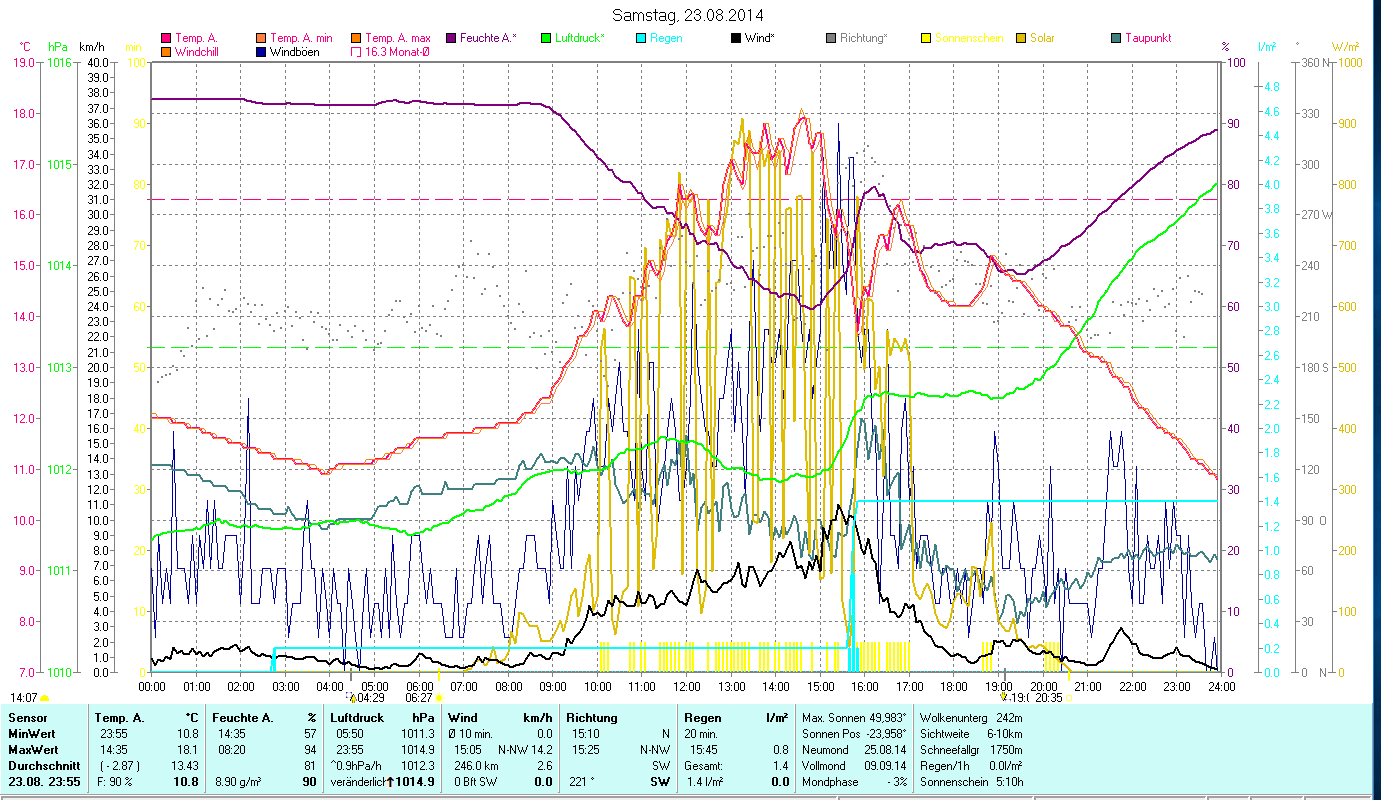
Task: Click the average temperature value 13.43
Action: [x=184, y=766]
